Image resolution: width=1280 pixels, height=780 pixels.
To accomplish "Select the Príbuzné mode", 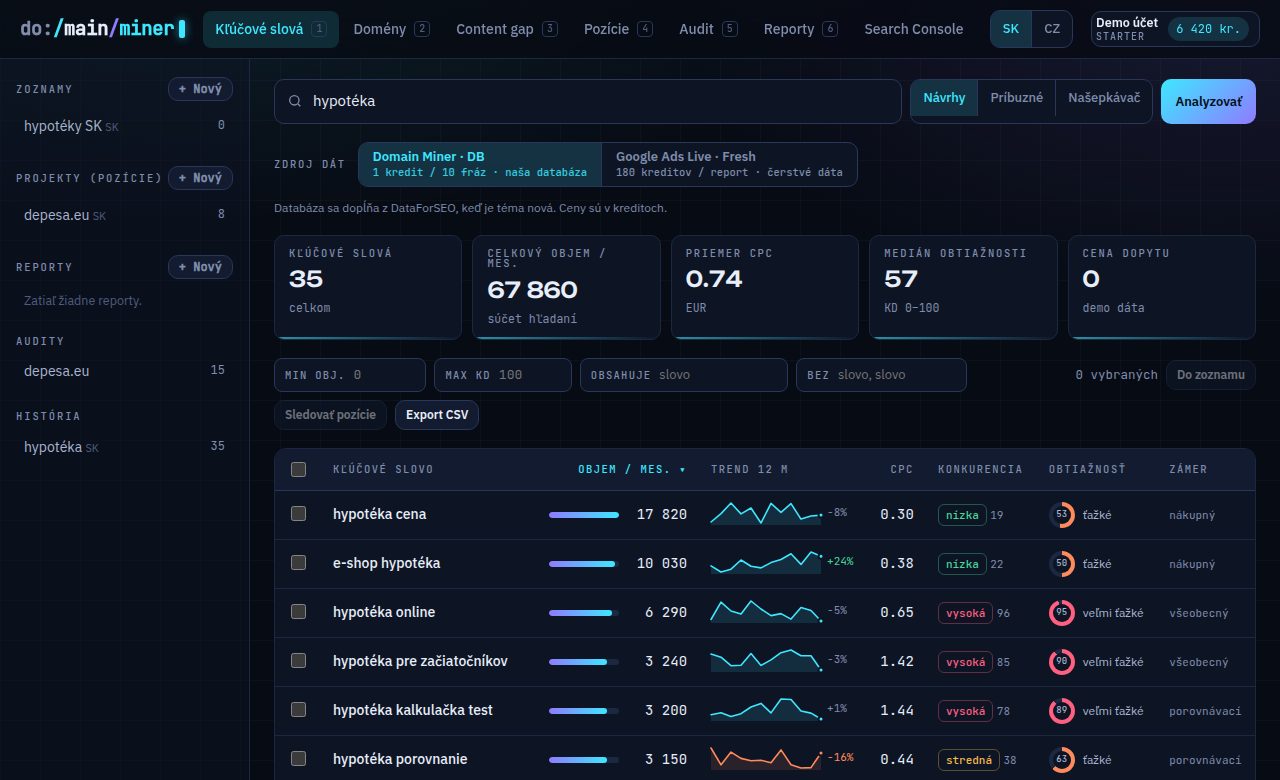I will point(1017,98).
